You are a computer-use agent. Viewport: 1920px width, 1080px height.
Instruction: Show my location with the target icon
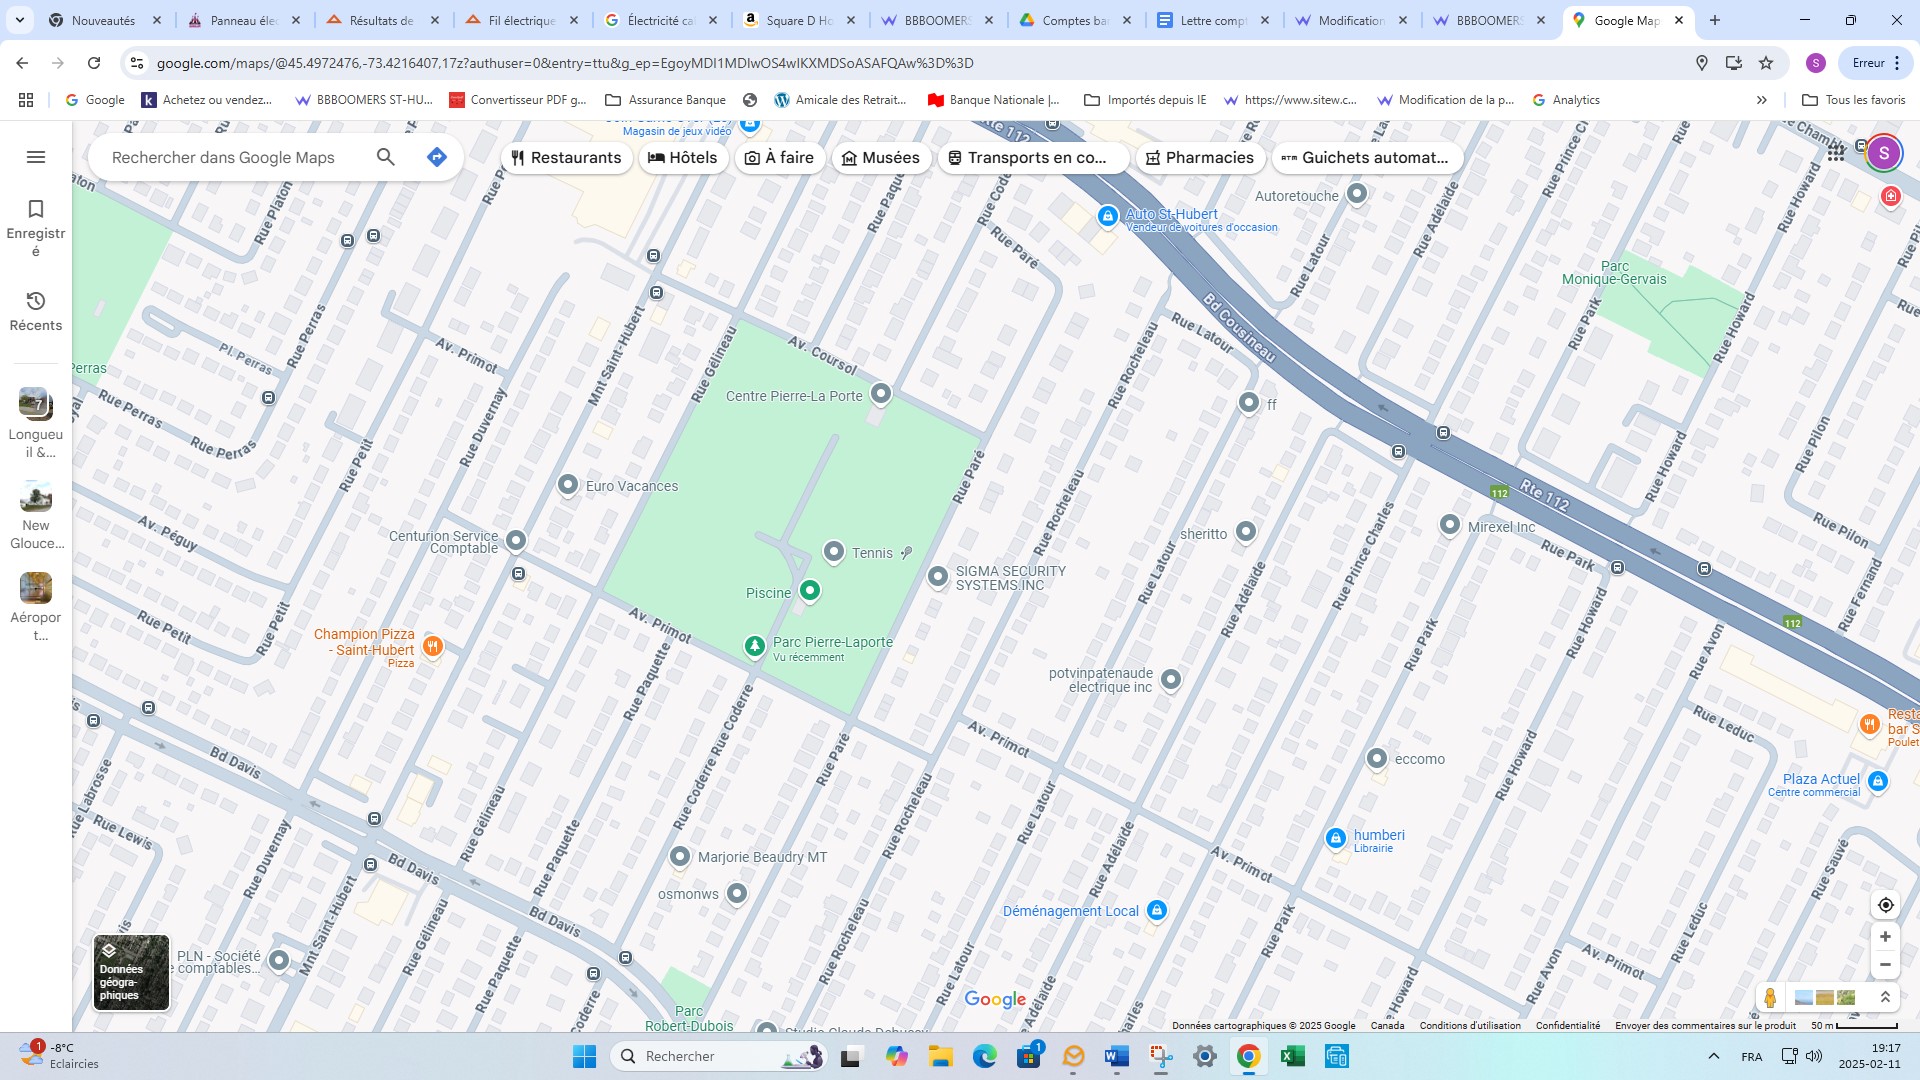click(x=1885, y=905)
